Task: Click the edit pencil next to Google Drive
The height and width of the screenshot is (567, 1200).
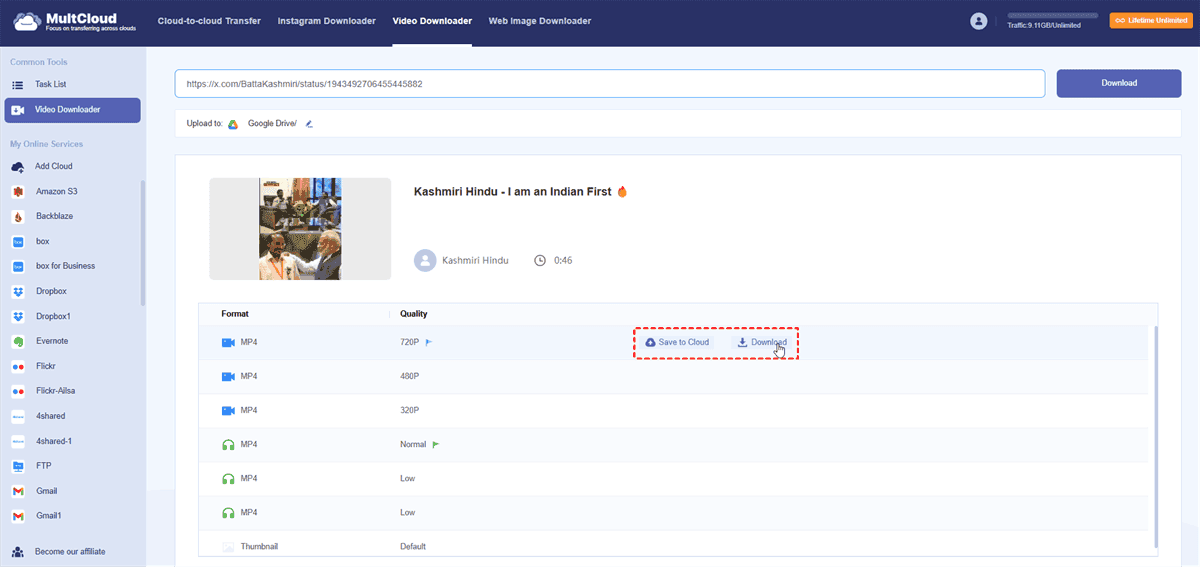Action: click(309, 124)
